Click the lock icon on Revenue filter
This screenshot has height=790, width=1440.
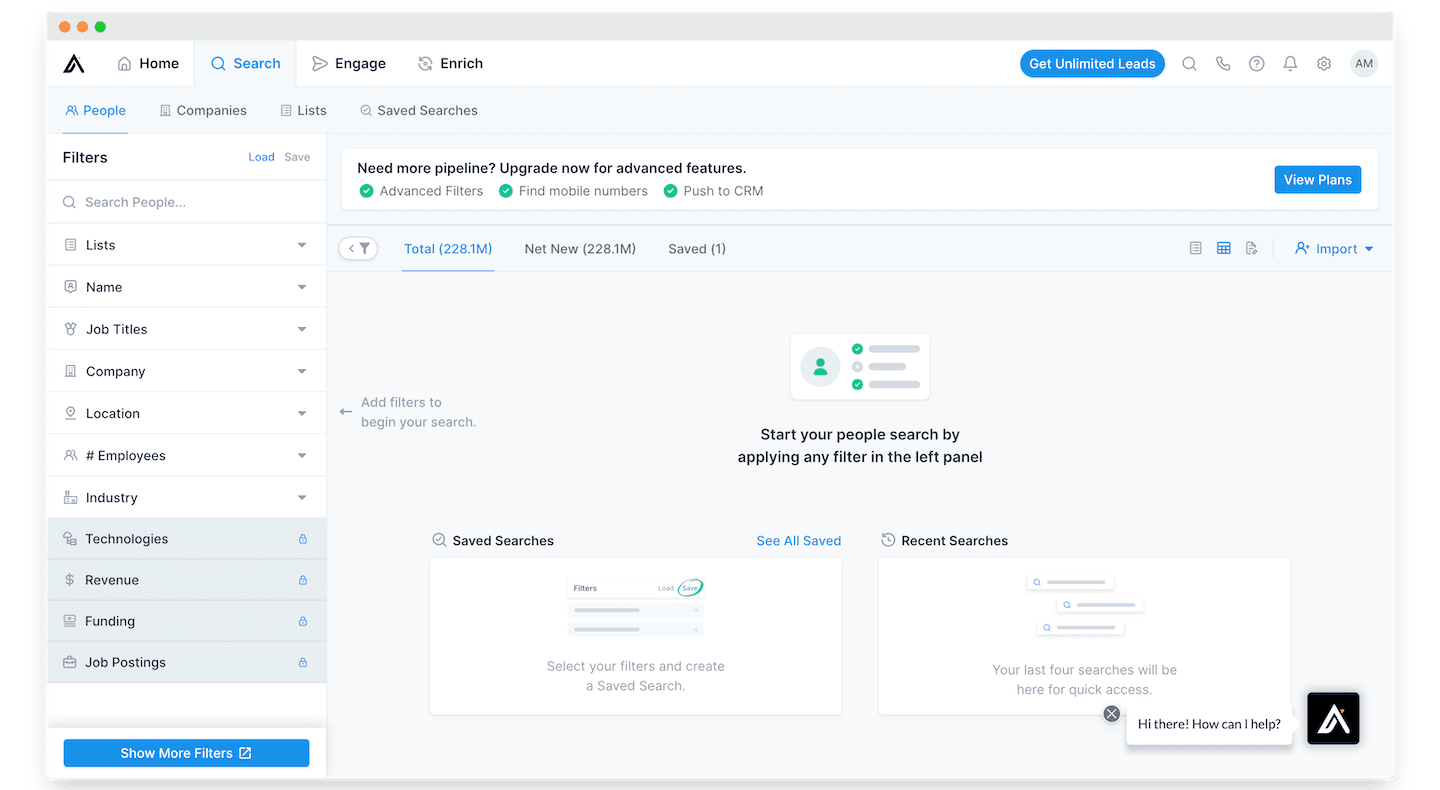point(303,580)
